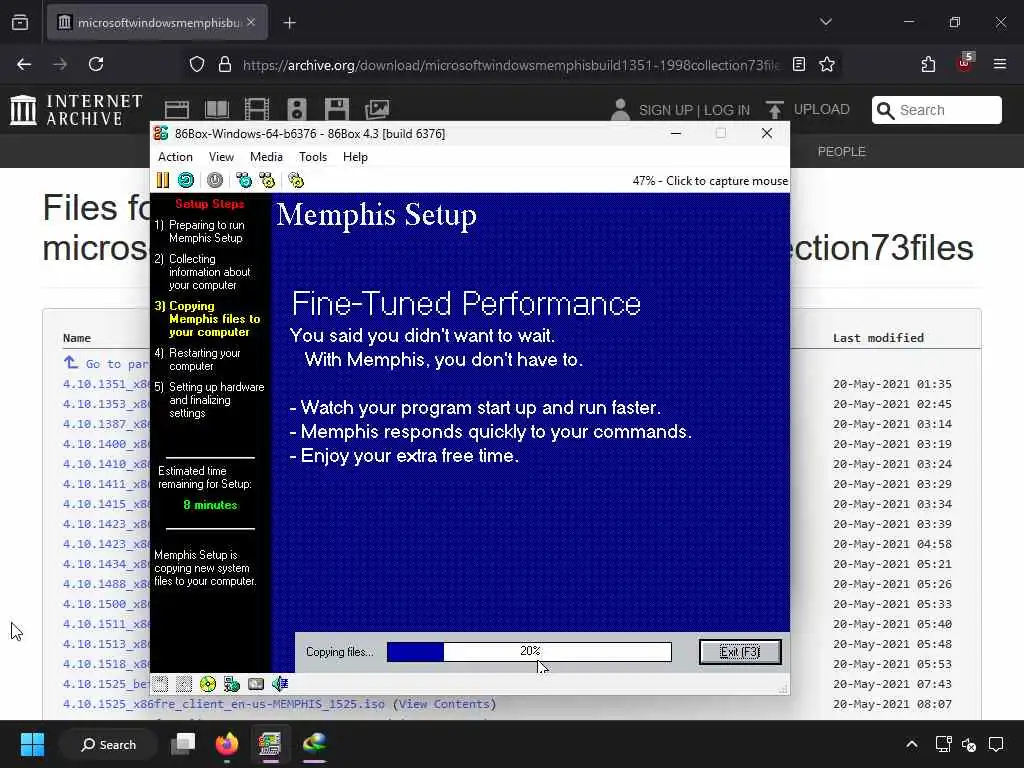This screenshot has width=1024, height=768.
Task: Click Exit (F3) button in Memphis Setup
Action: point(740,652)
